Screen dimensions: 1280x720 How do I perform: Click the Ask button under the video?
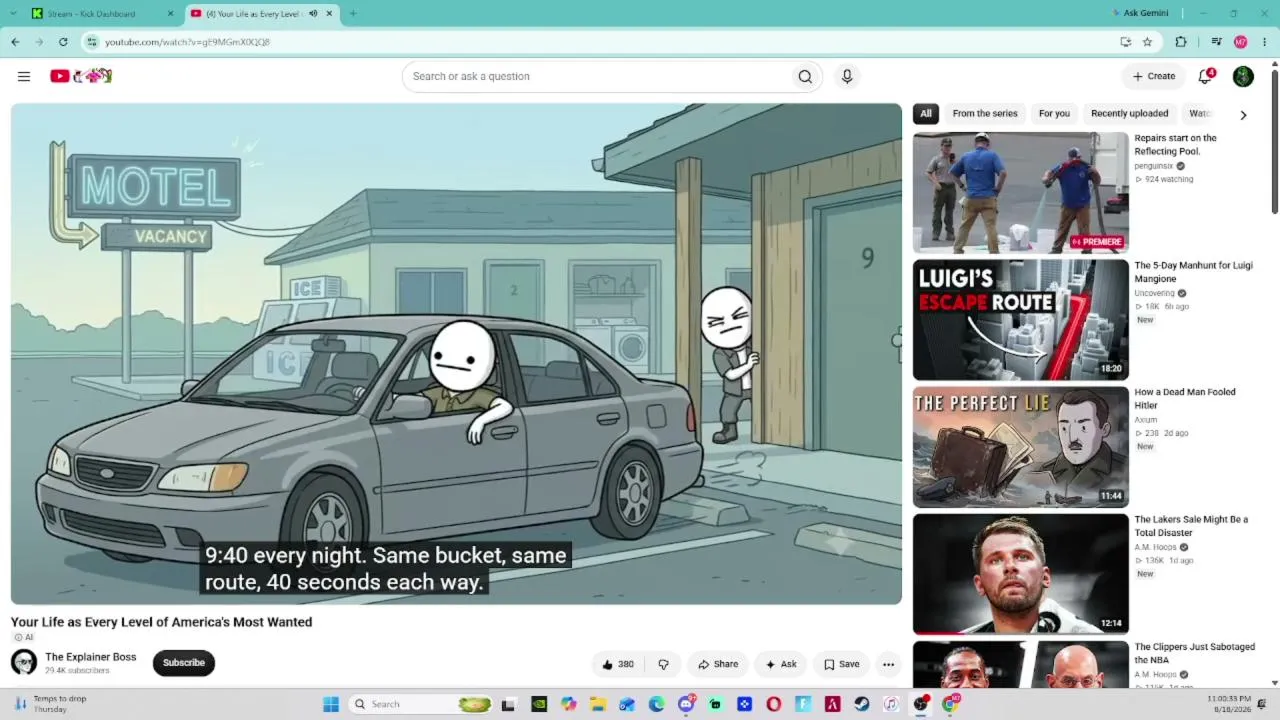(x=781, y=664)
